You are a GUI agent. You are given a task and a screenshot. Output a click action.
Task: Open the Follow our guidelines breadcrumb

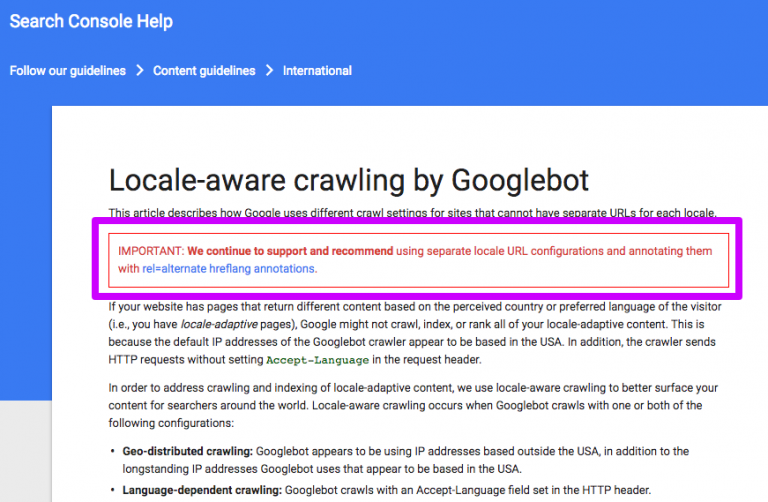[68, 71]
